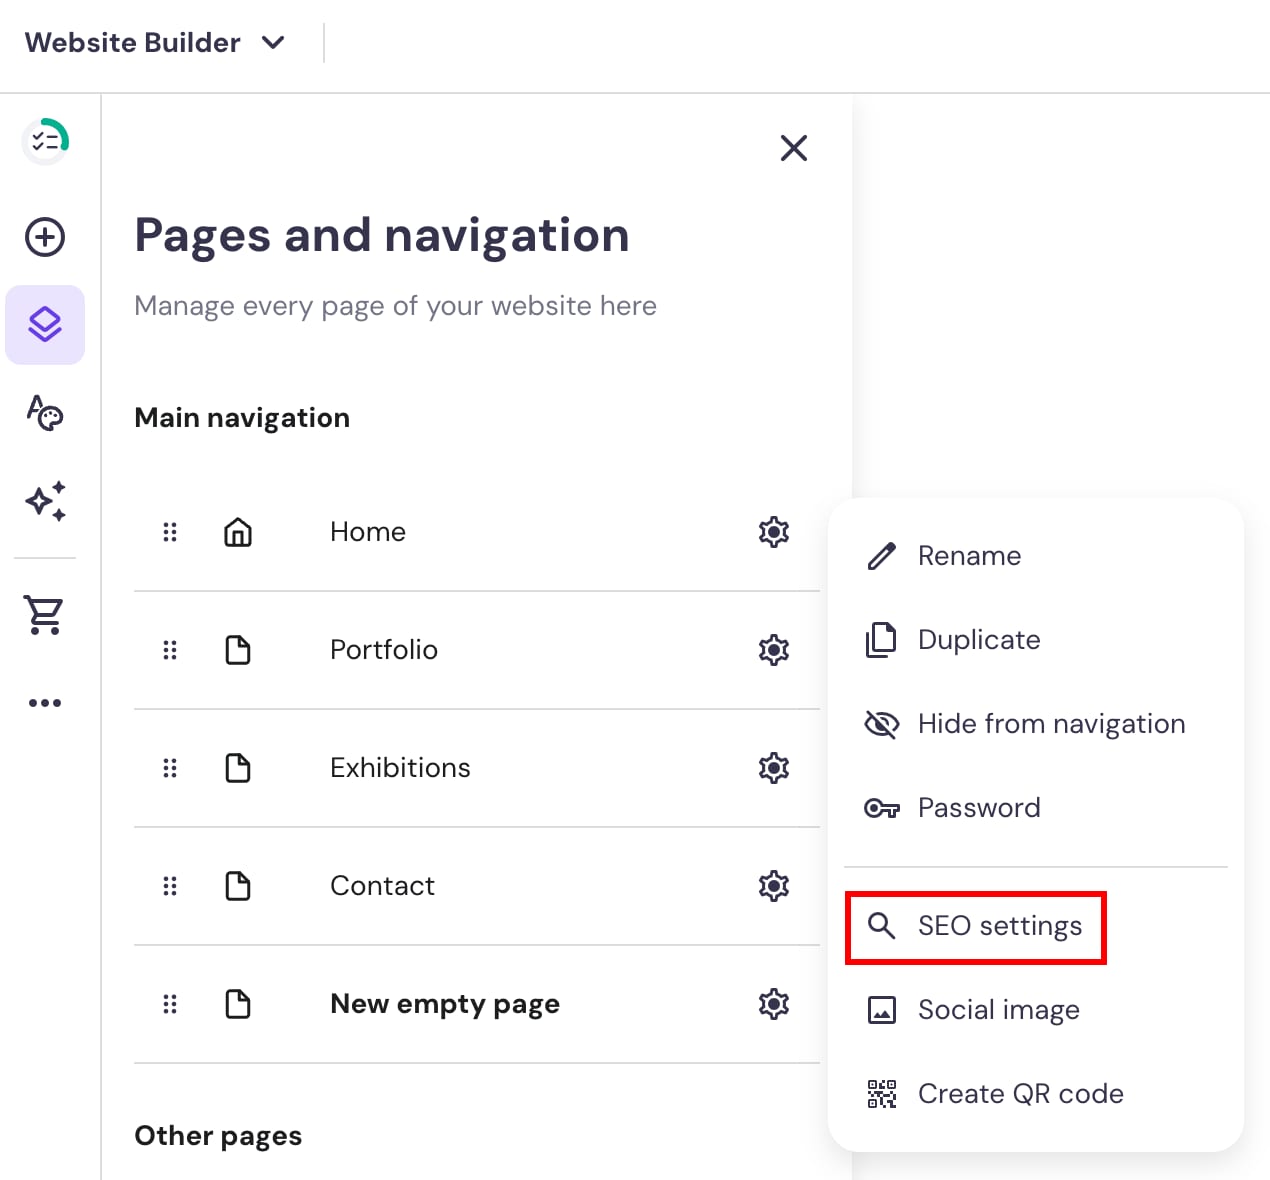Image resolution: width=1270 pixels, height=1180 pixels.
Task: Open the website styles palette icon
Action: click(x=45, y=412)
